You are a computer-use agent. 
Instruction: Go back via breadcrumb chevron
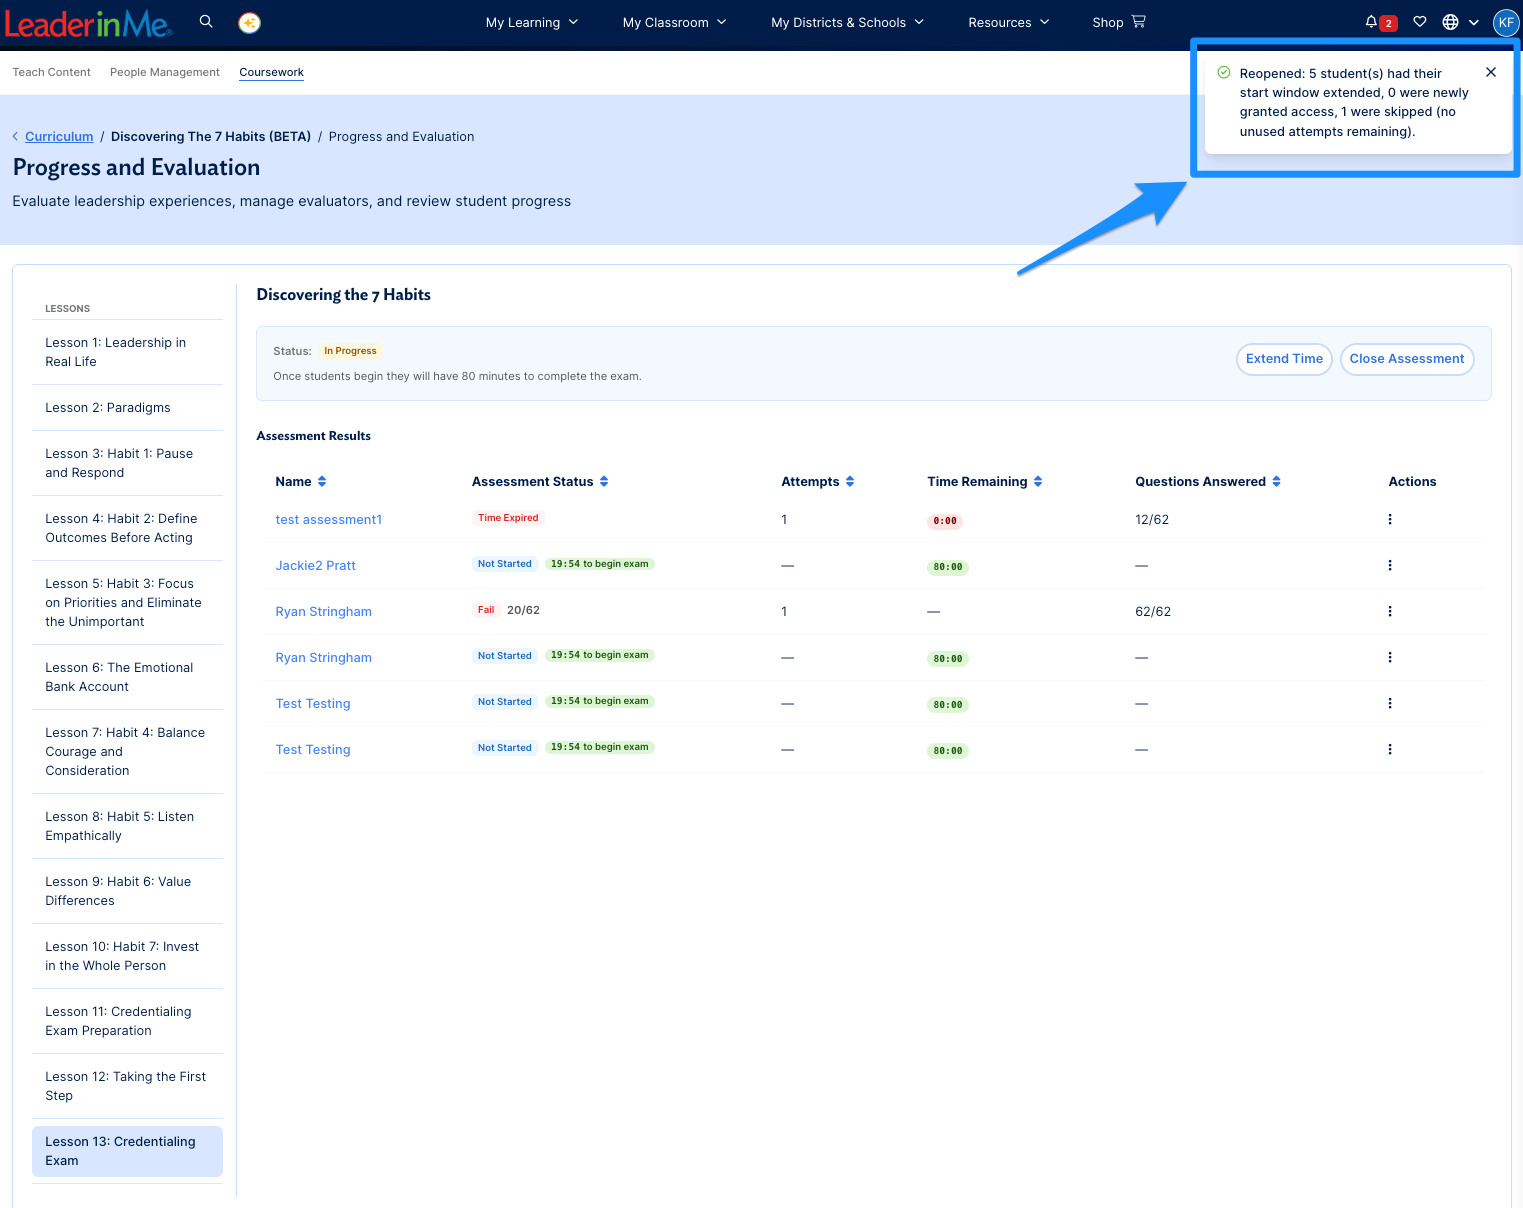point(16,137)
